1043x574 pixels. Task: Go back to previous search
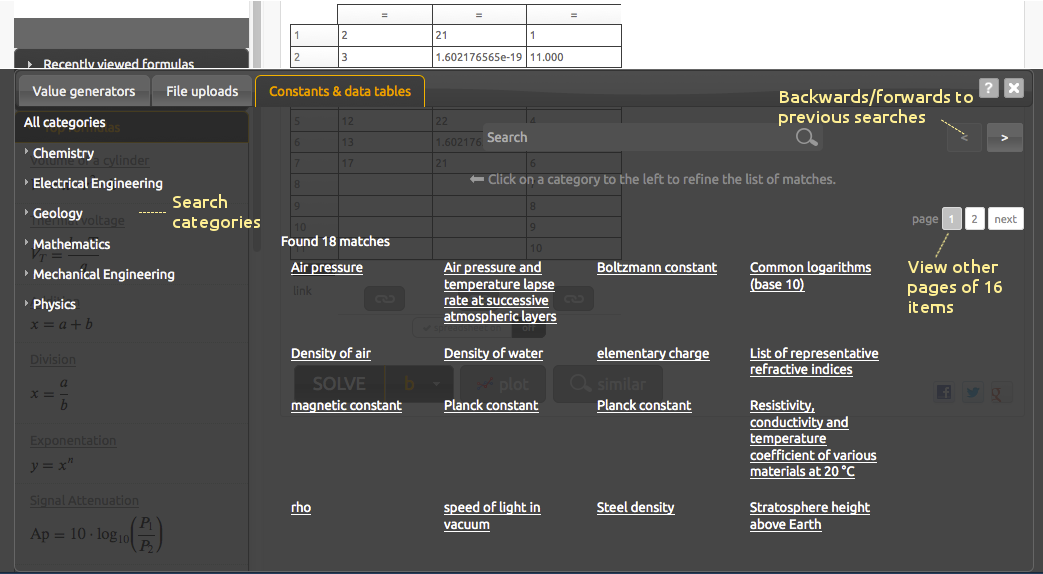965,138
